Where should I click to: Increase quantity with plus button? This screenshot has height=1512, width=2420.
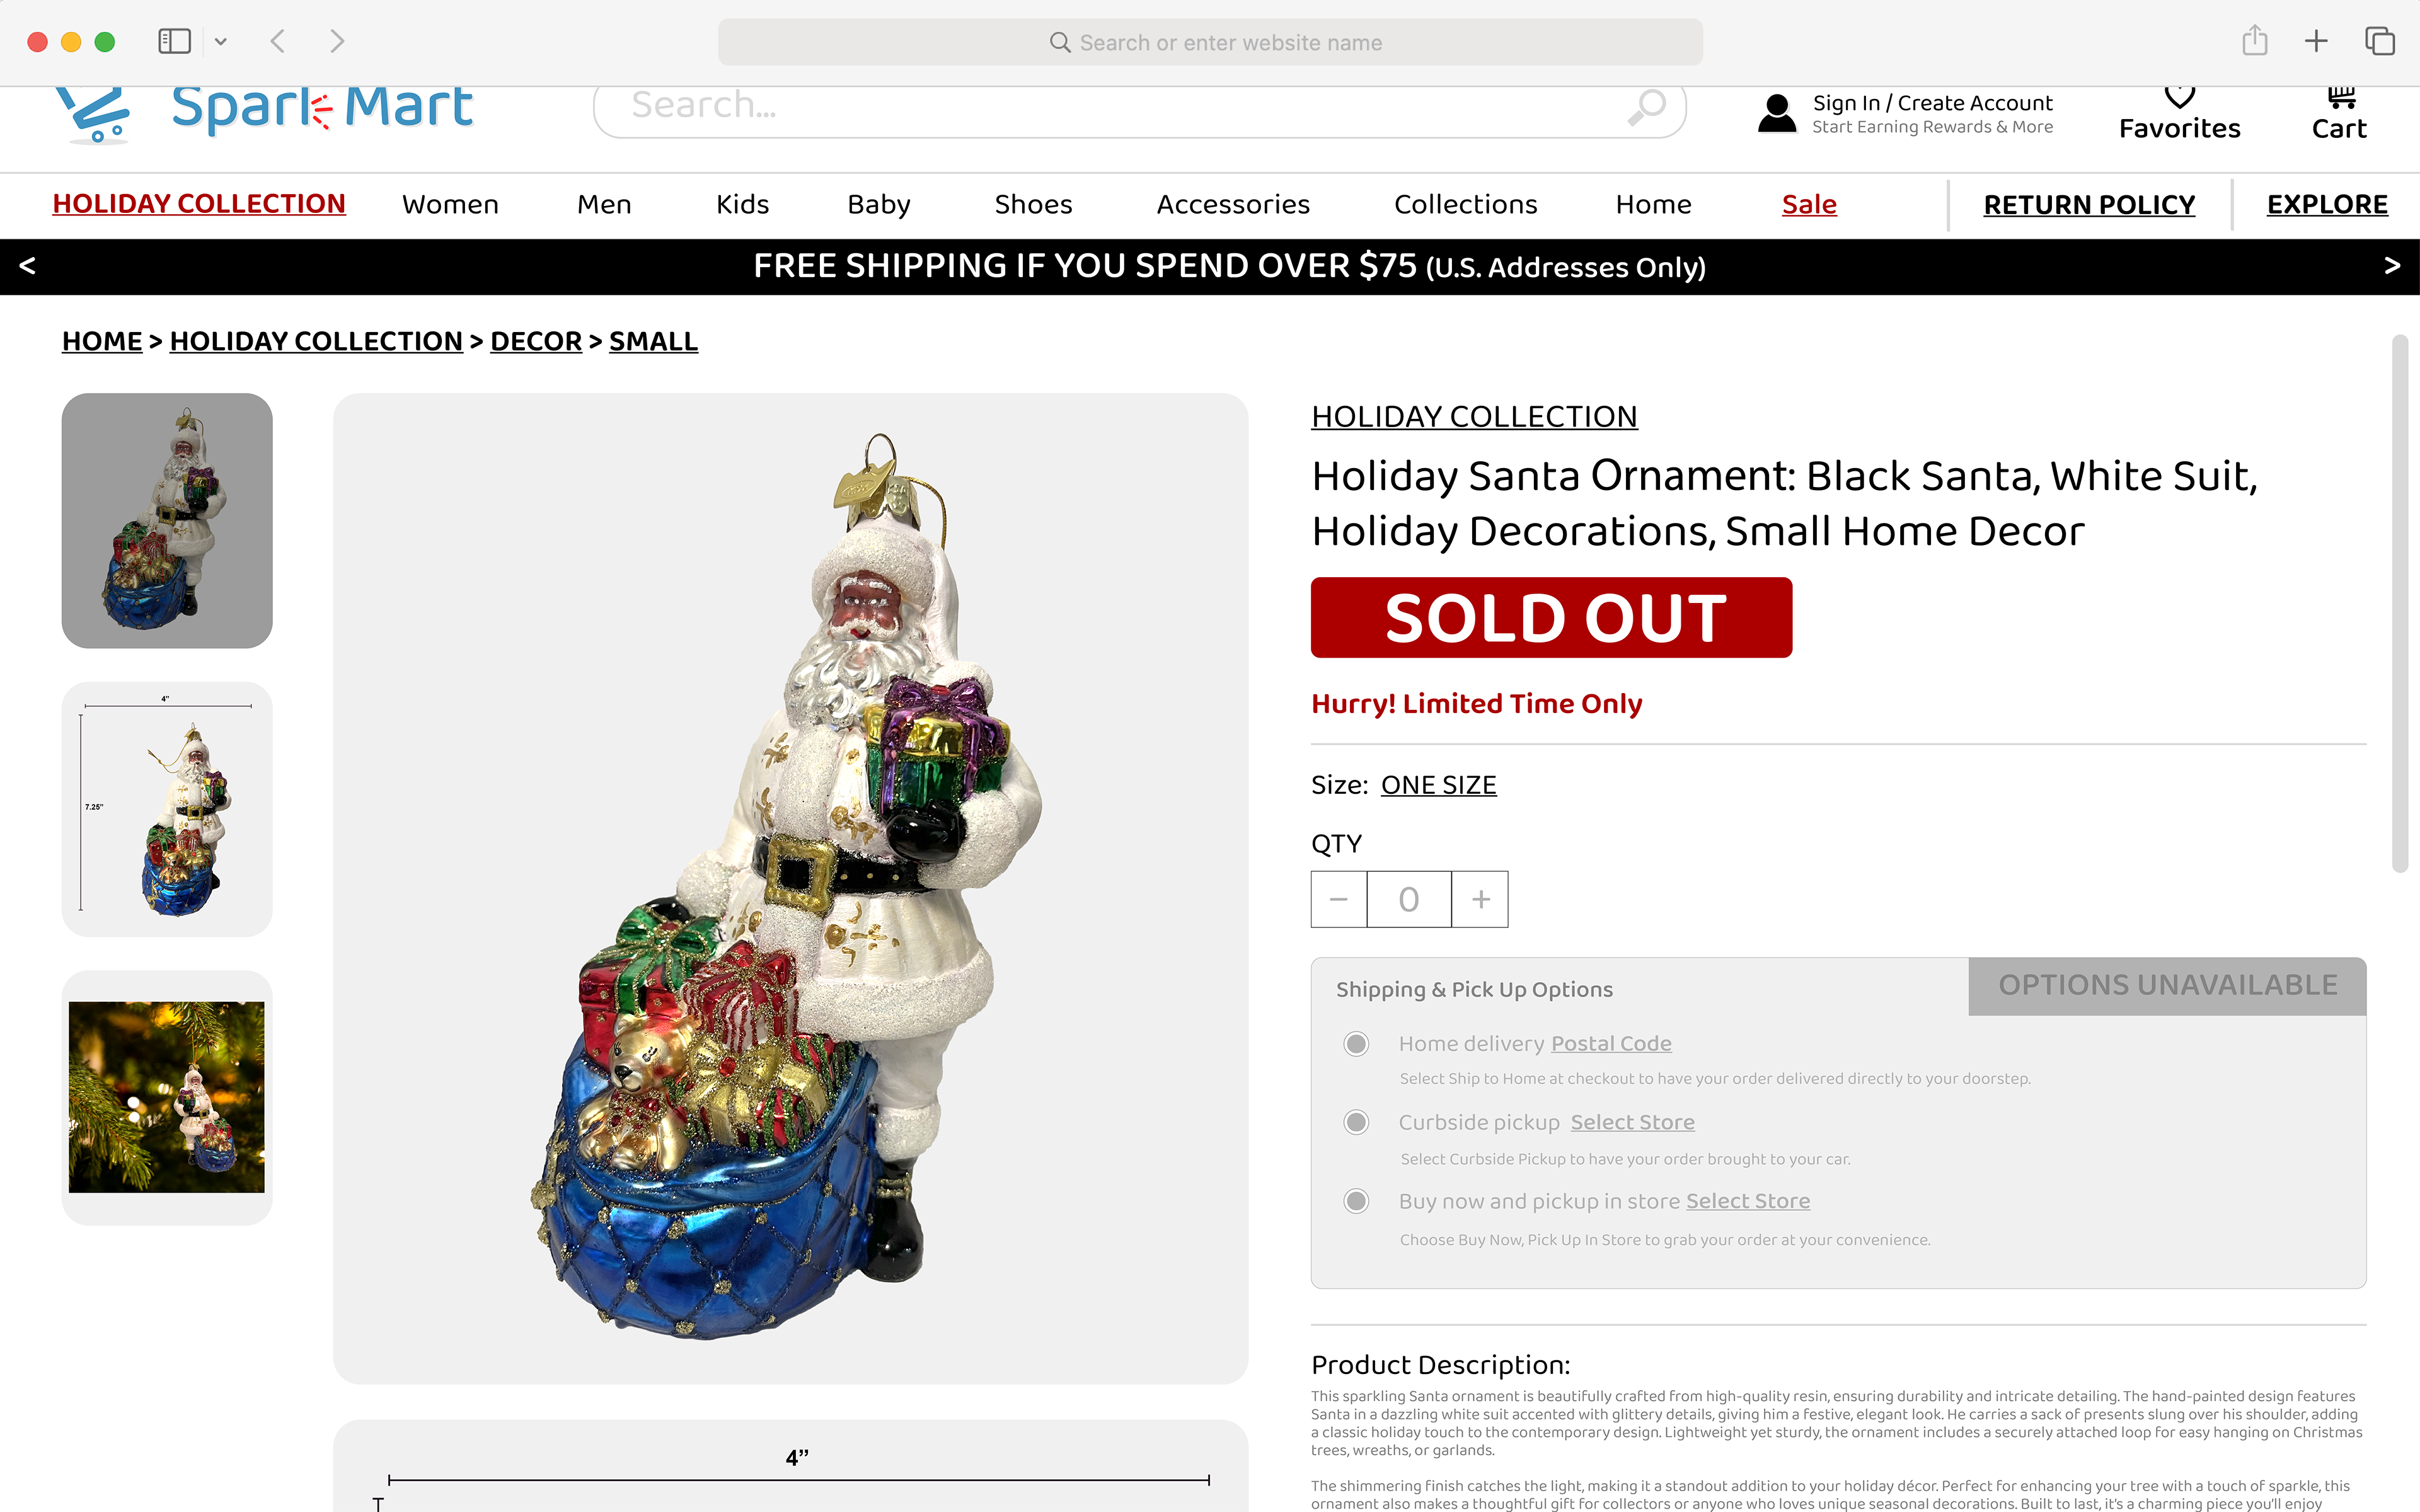tap(1481, 899)
